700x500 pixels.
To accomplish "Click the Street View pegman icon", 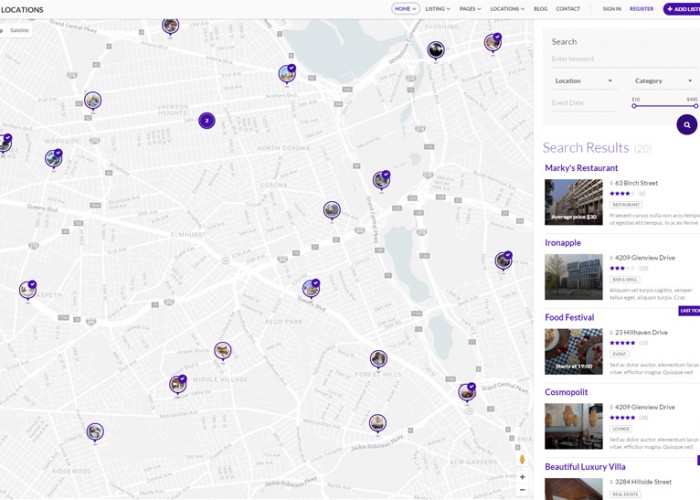I will tap(522, 459).
